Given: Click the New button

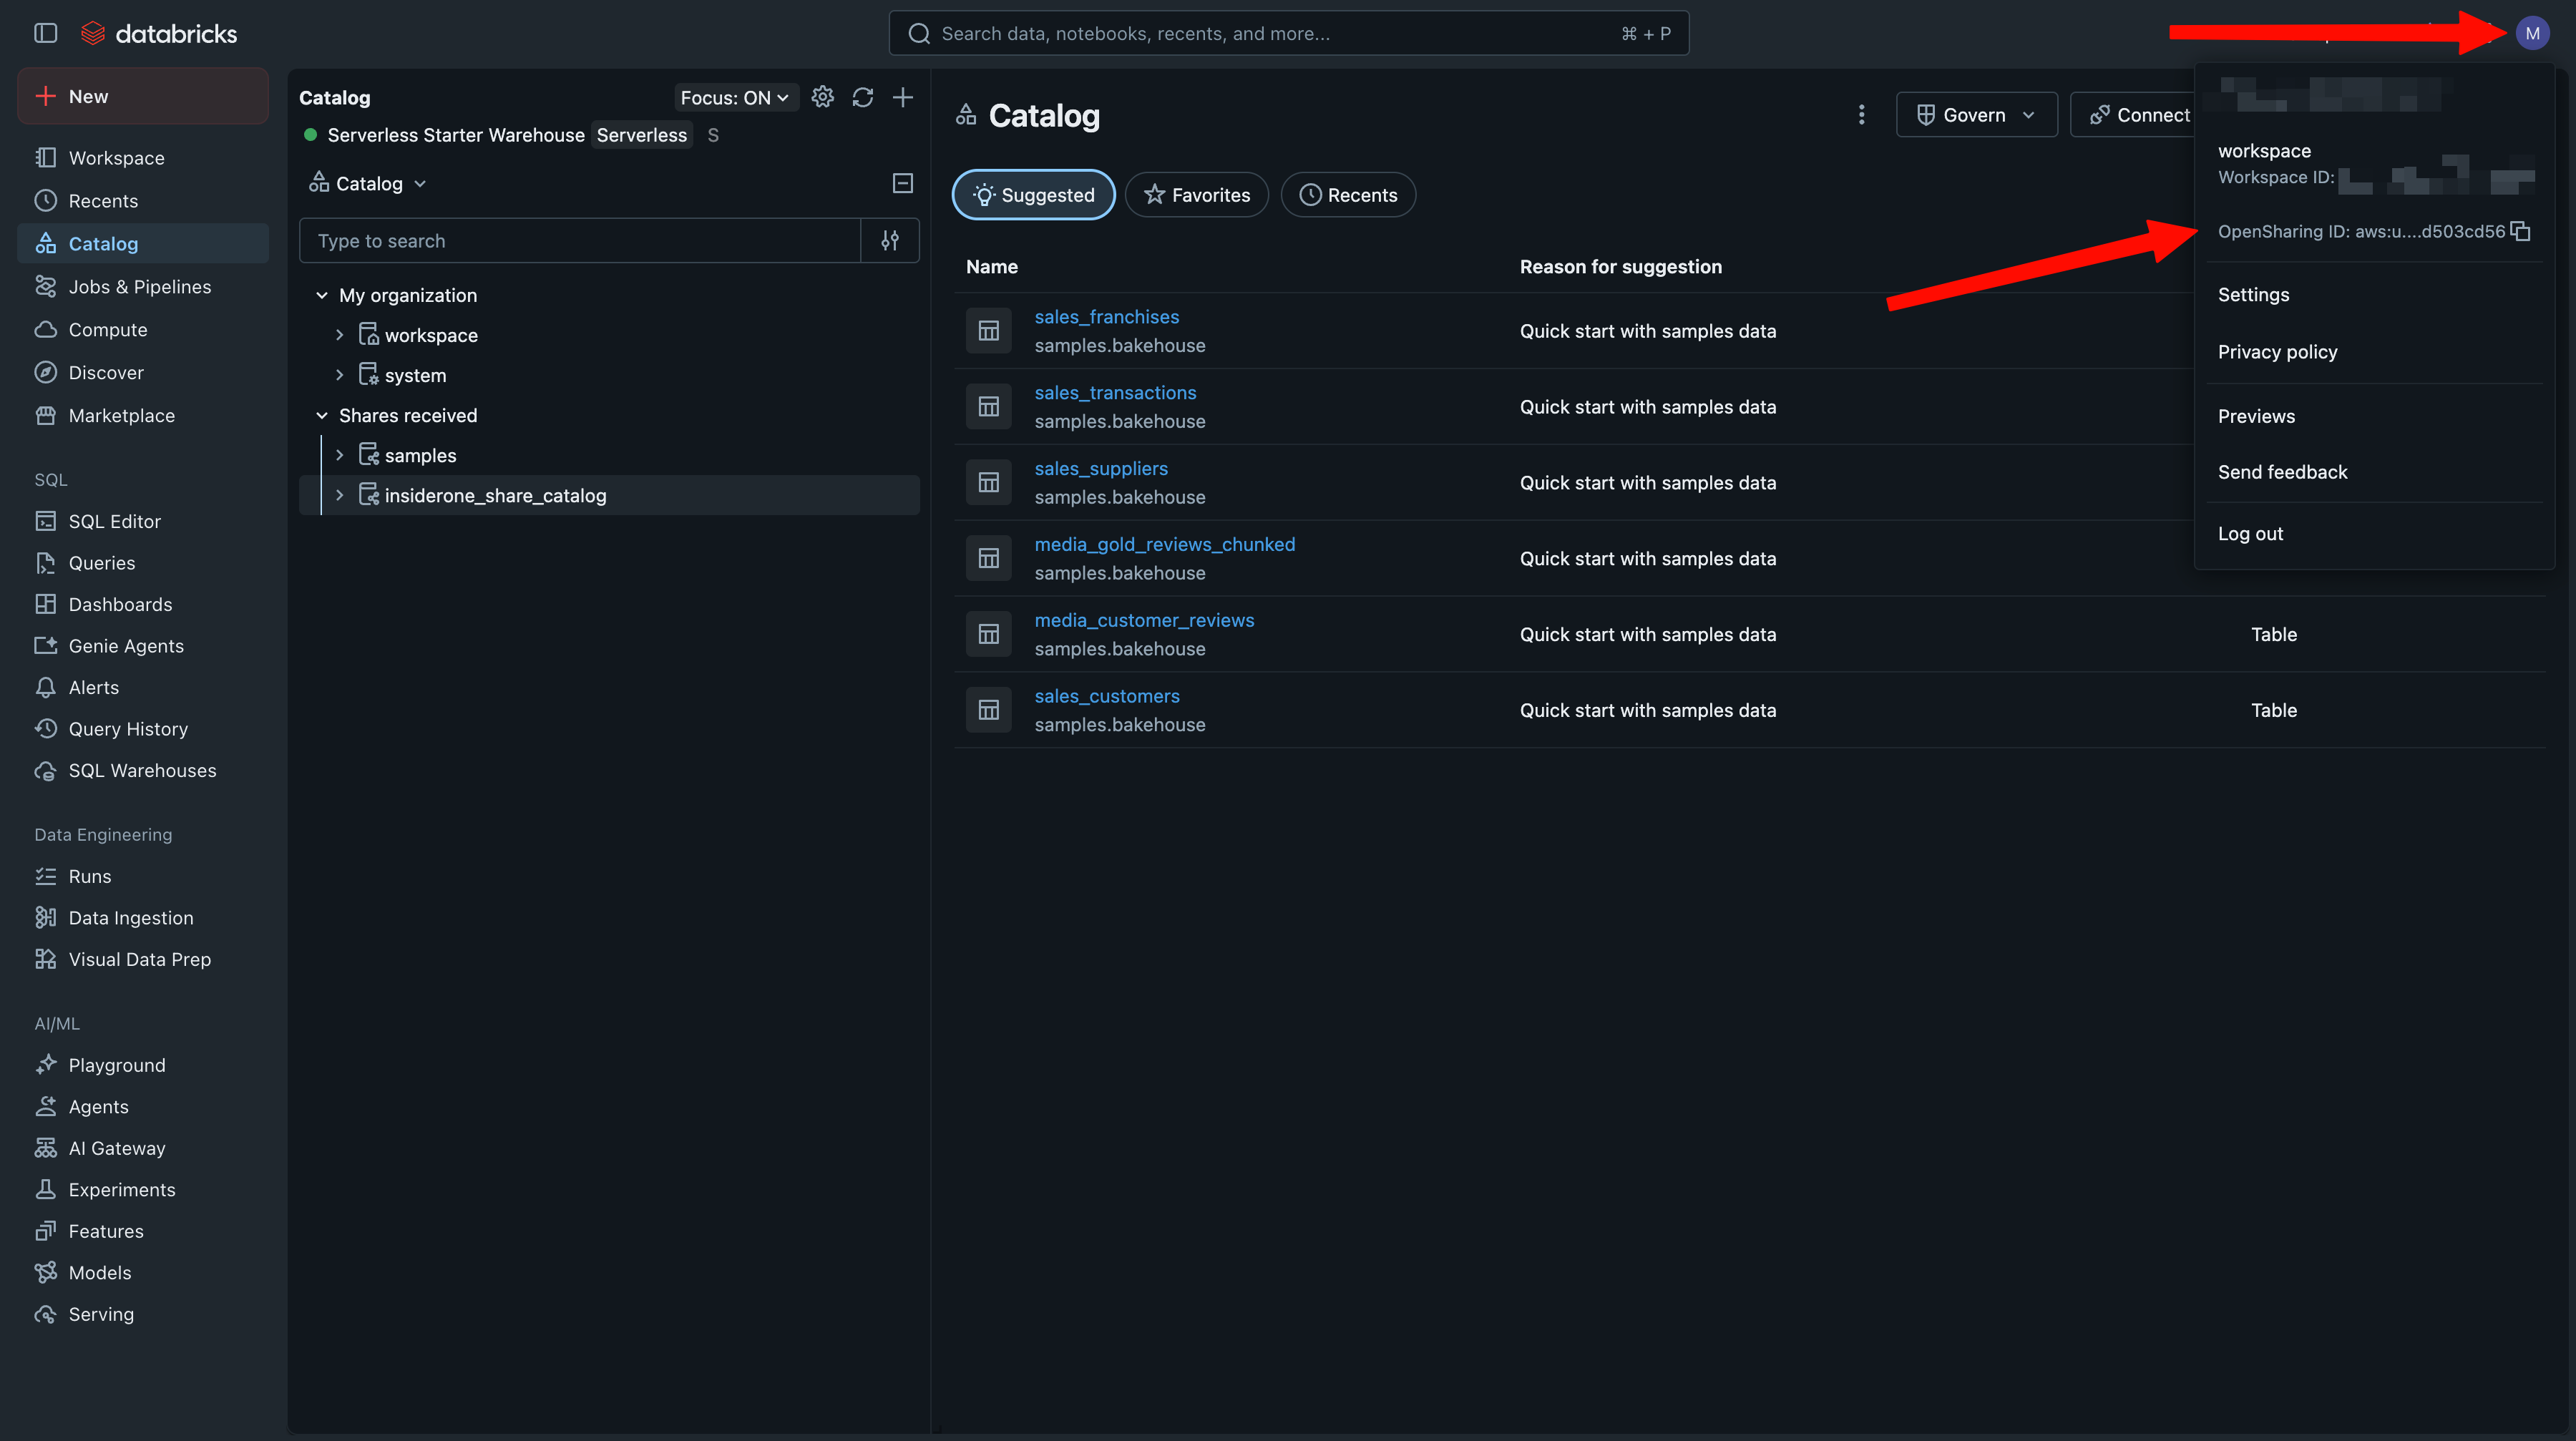Looking at the screenshot, I should click(143, 96).
